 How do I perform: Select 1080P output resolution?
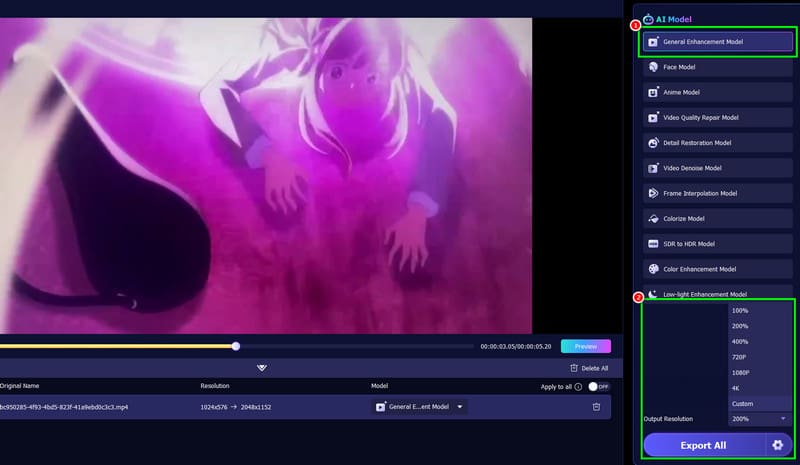coord(760,373)
